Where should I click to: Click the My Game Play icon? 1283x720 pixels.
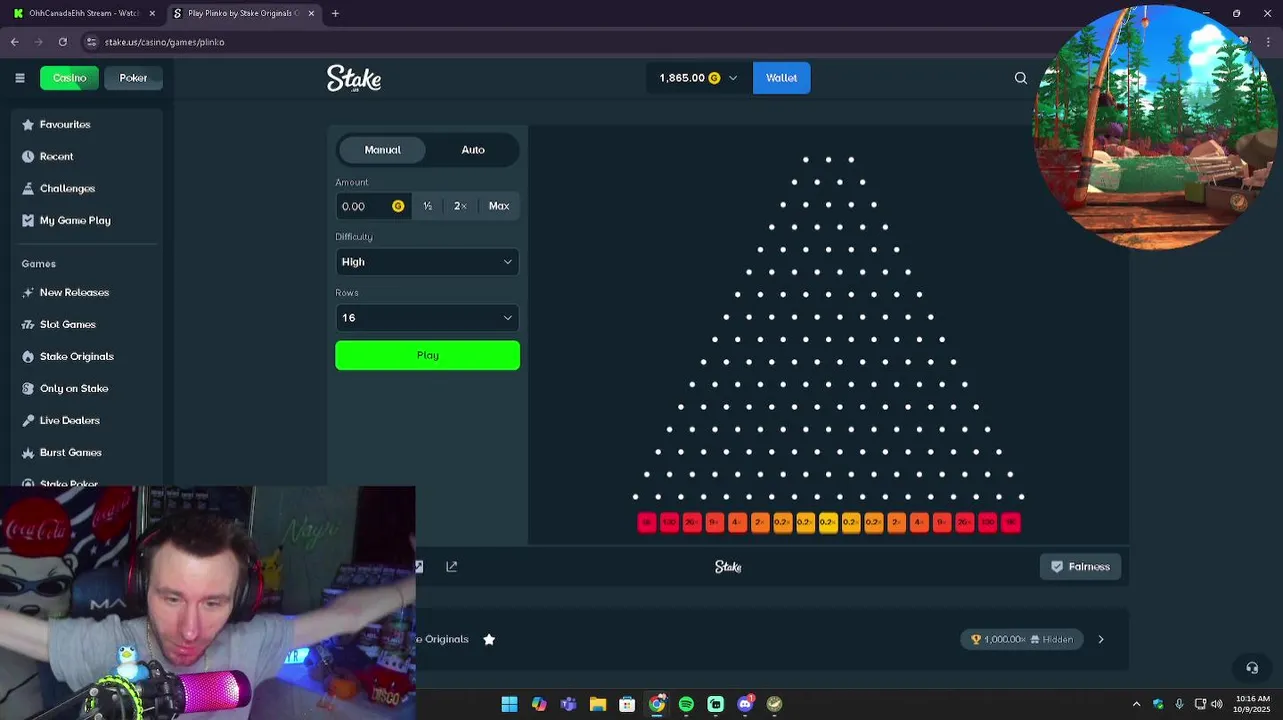click(28, 221)
